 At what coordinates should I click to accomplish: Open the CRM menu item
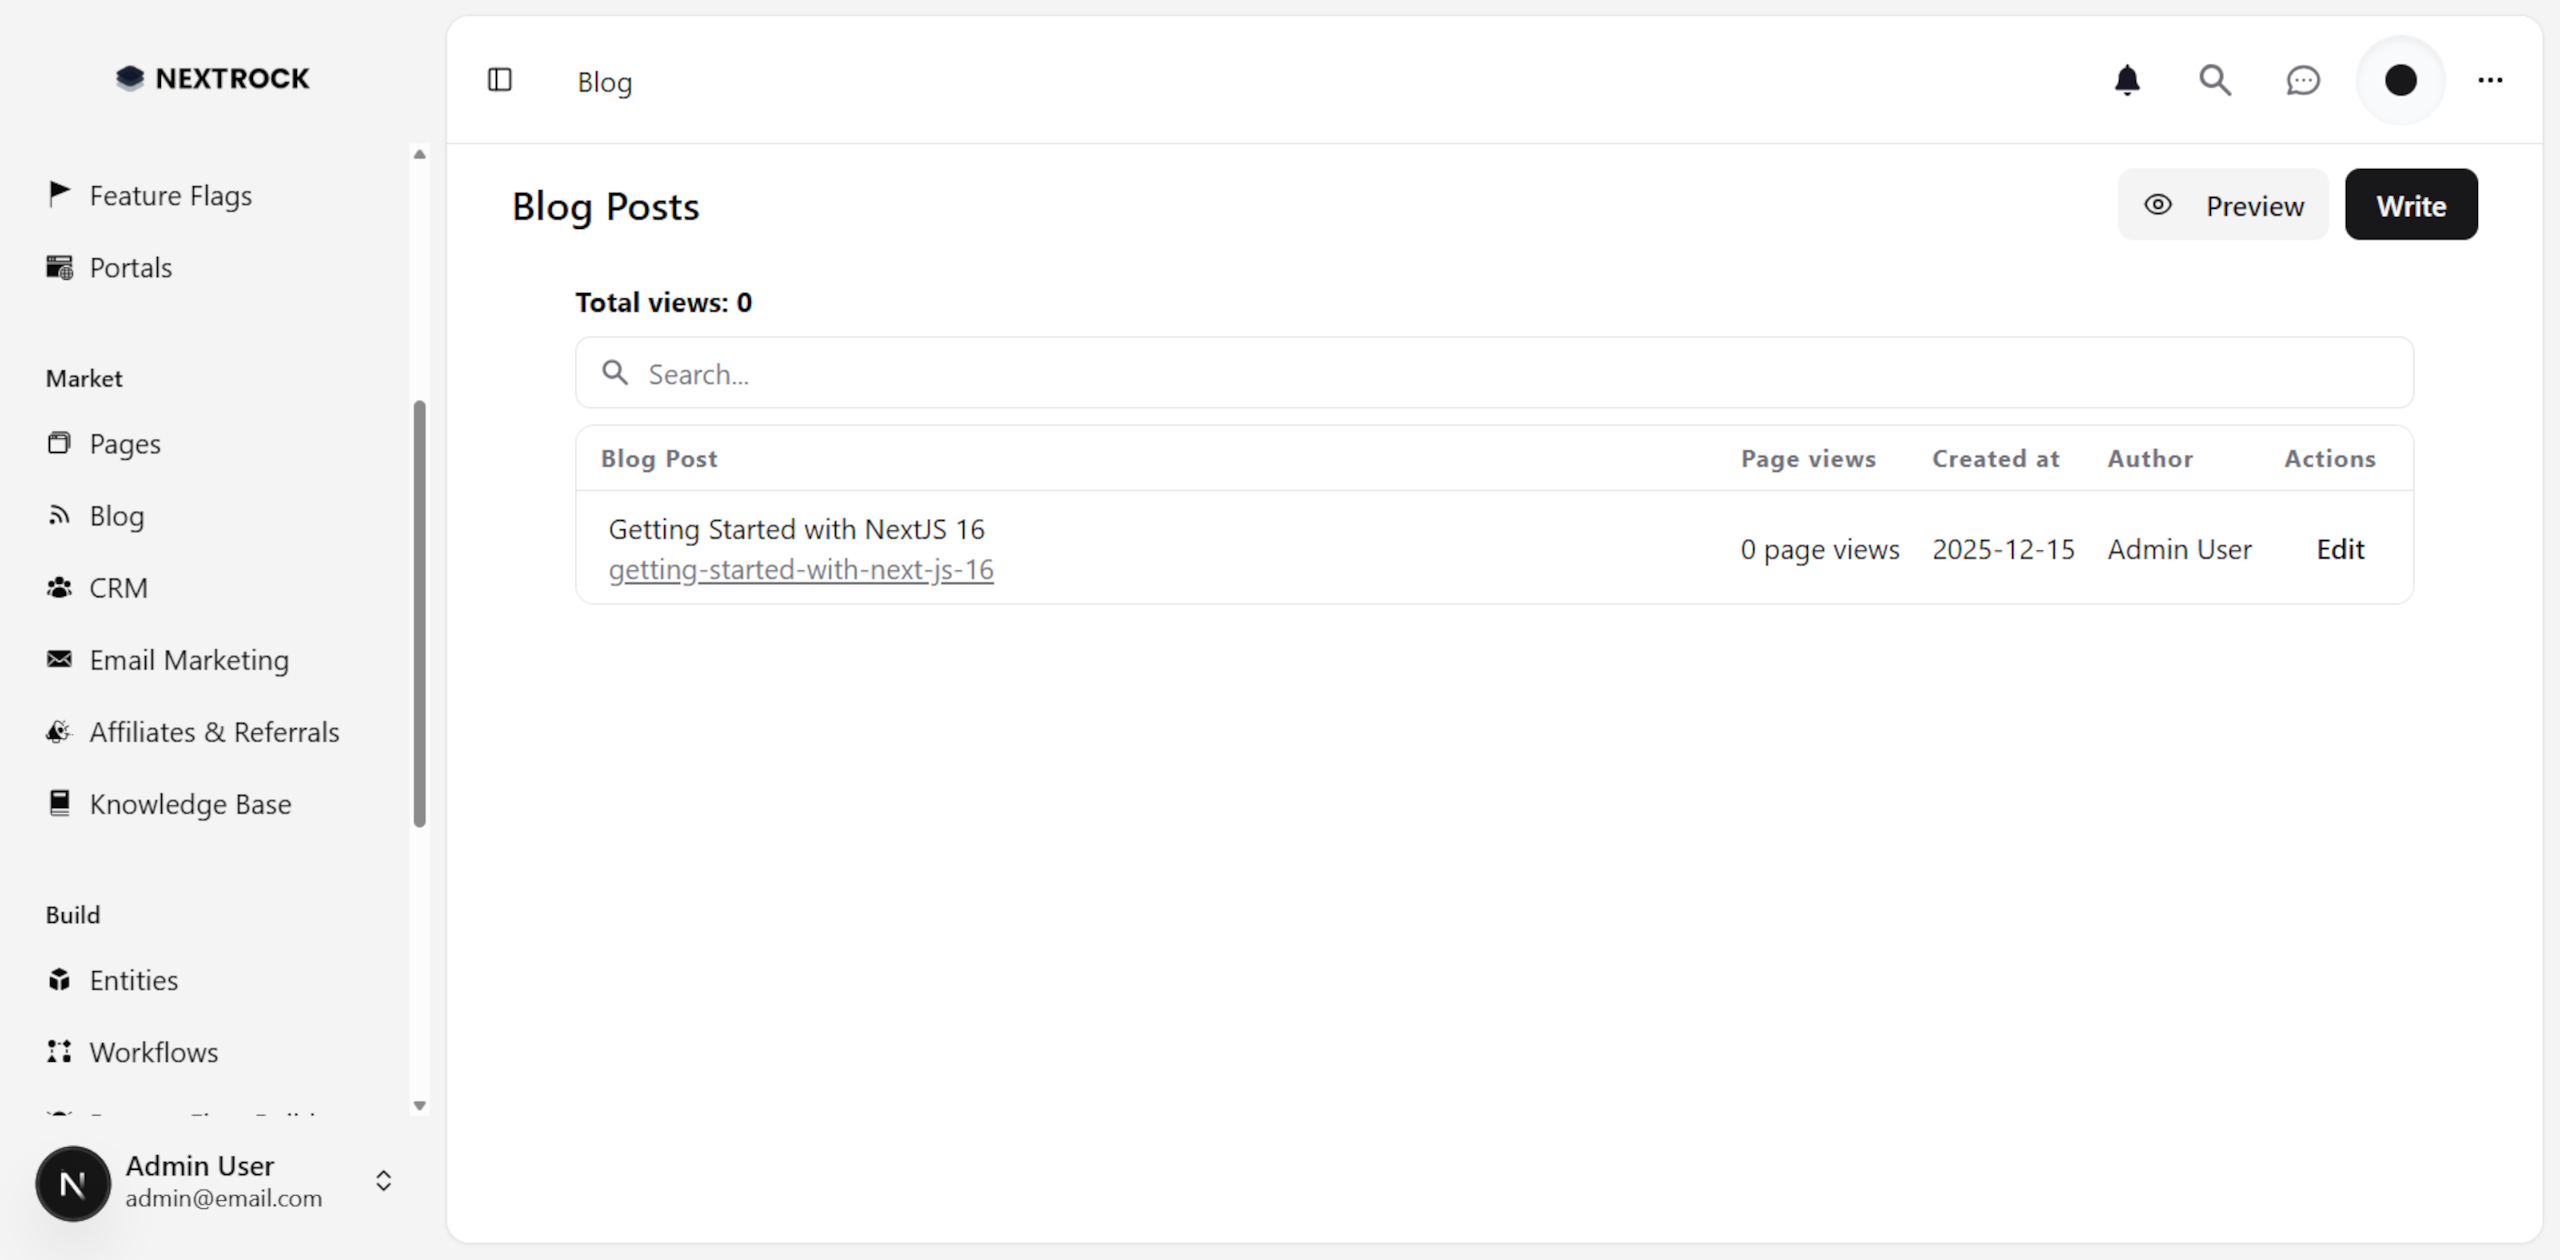[x=118, y=588]
